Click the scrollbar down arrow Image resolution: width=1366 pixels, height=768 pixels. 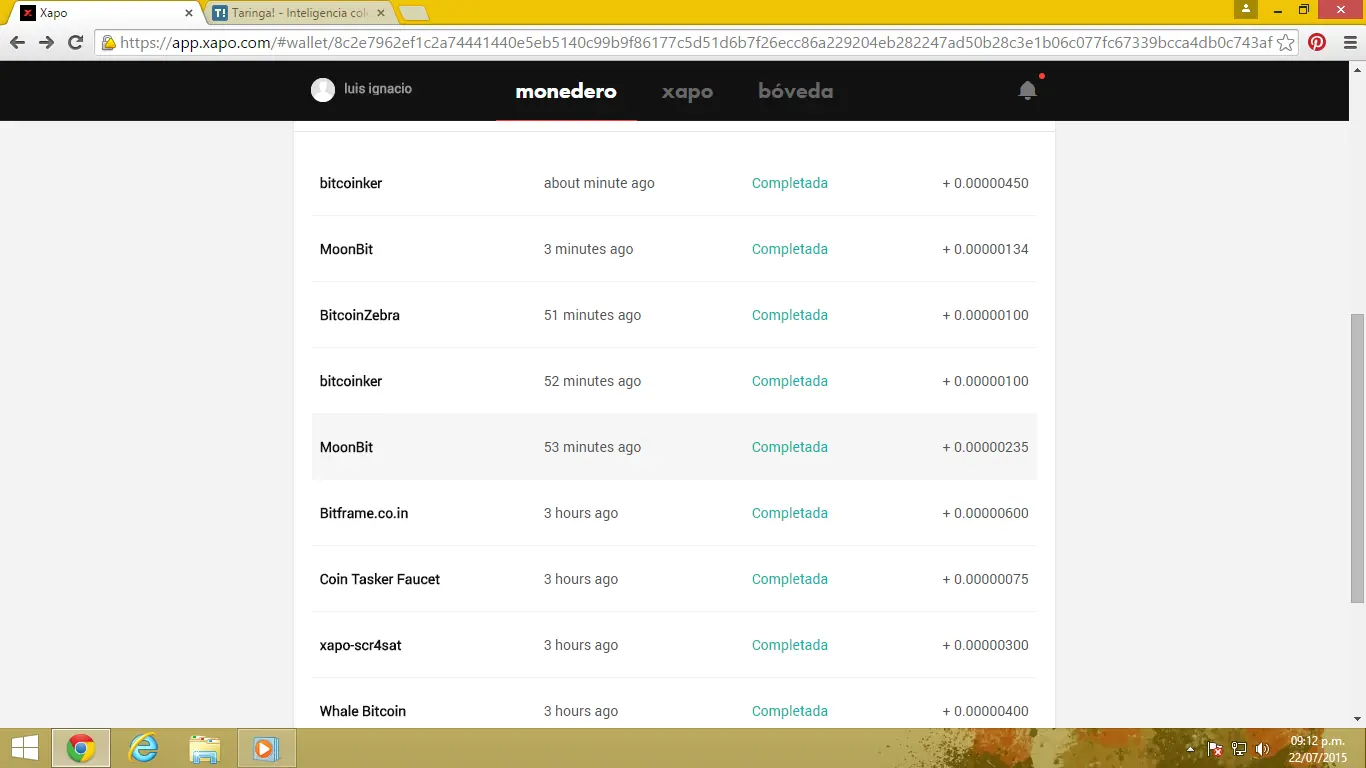pos(1357,718)
